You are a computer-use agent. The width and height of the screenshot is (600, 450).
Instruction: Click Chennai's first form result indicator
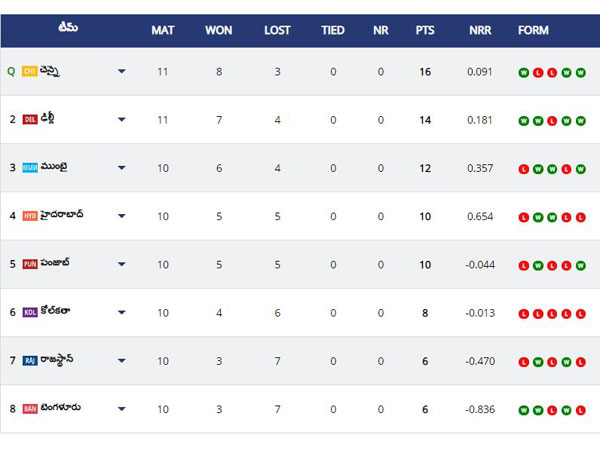523,72
